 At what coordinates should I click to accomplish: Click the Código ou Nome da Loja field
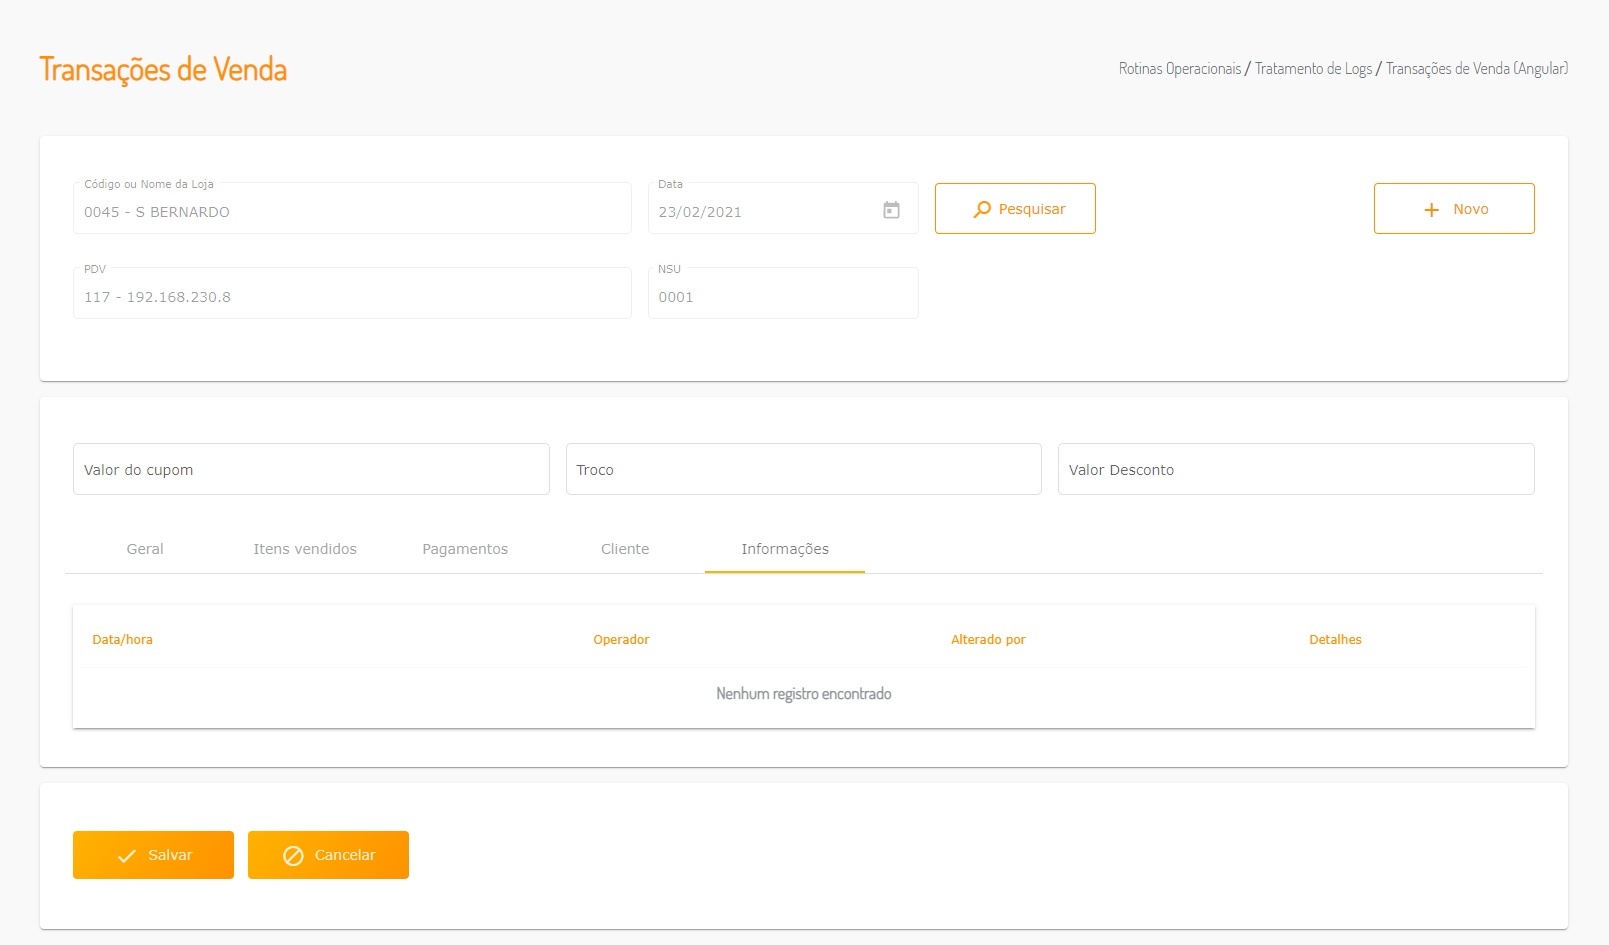[352, 208]
